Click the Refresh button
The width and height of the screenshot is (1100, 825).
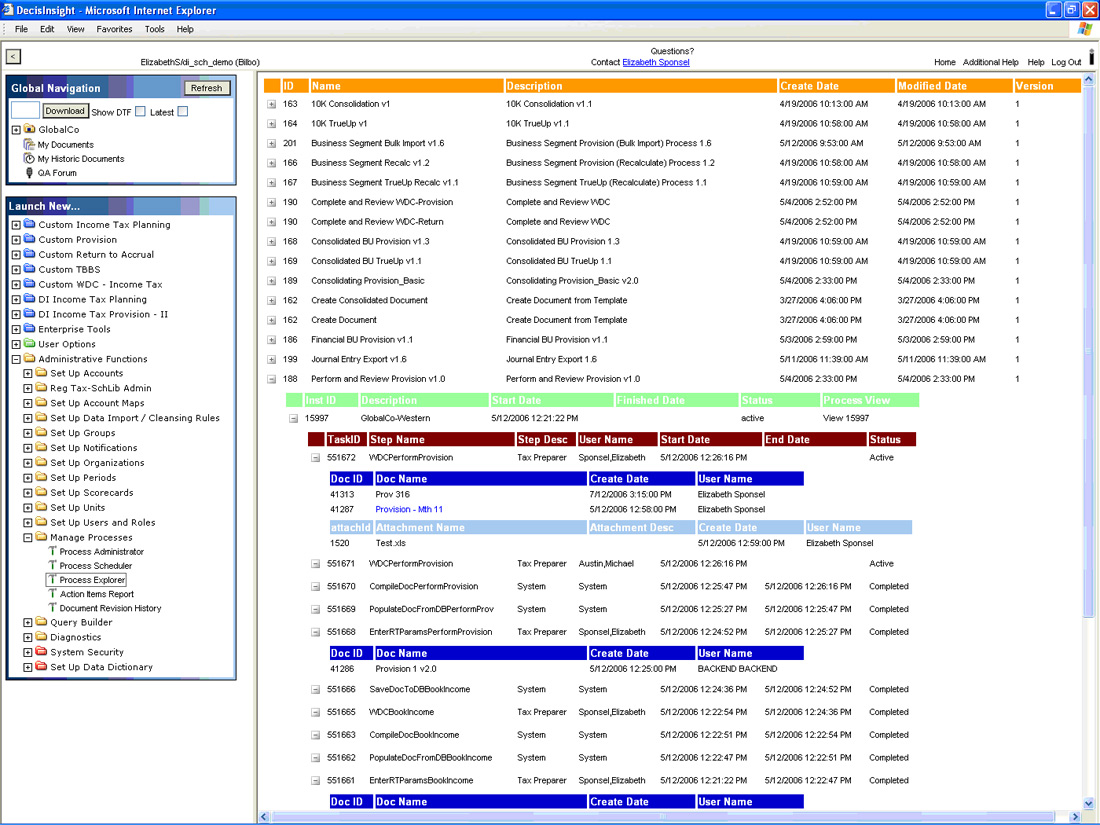(206, 88)
